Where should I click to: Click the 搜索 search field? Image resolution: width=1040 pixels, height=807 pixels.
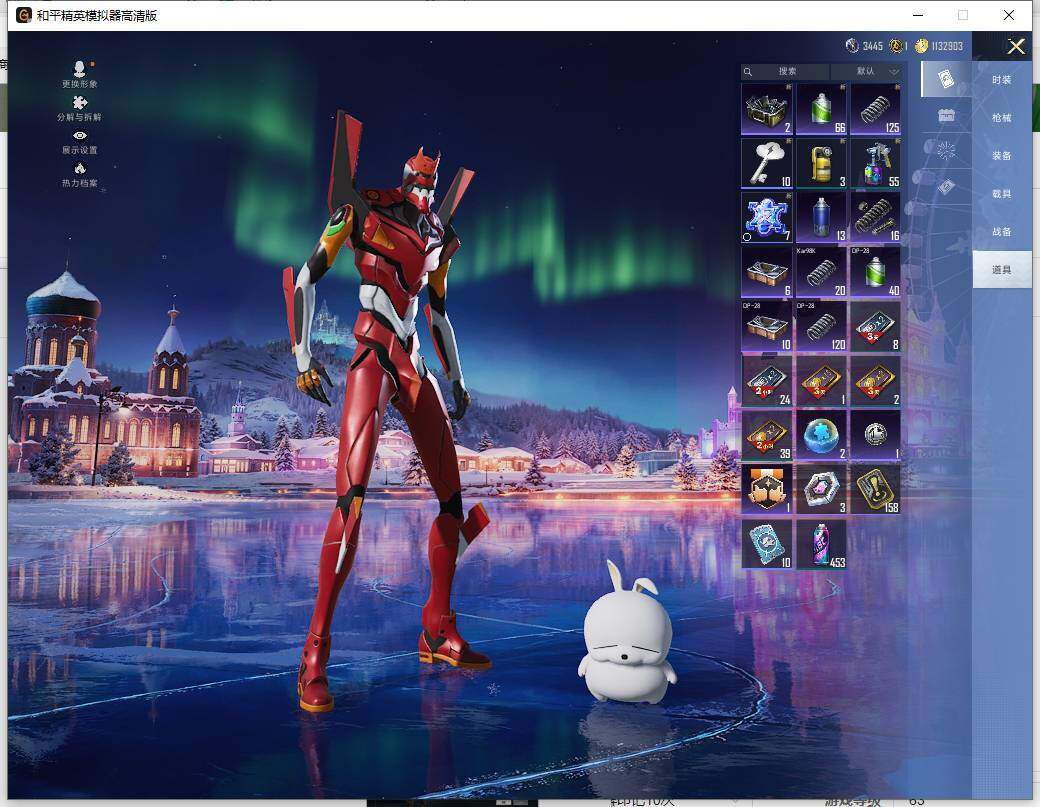[787, 72]
